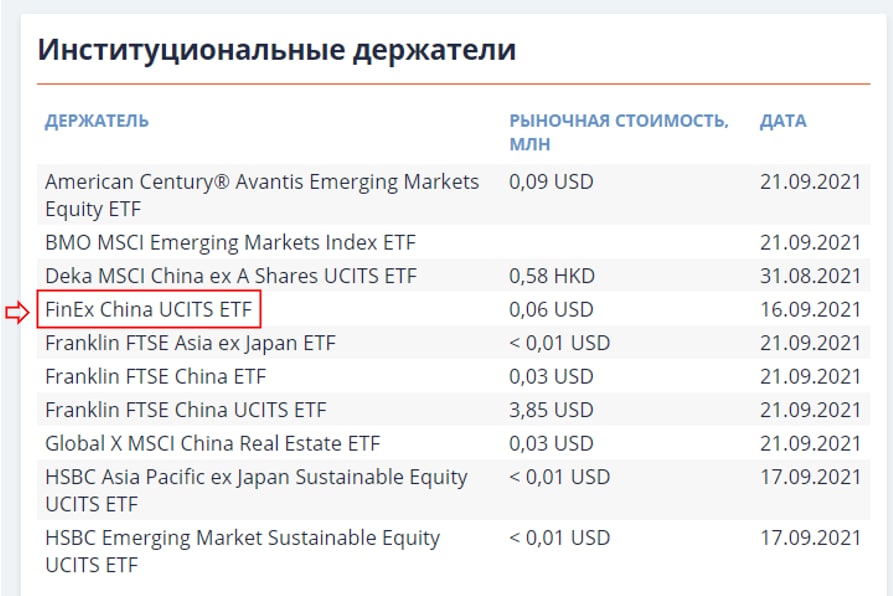Select Global X MSCI China Real Estate ETF
This screenshot has height=596, width=893.
coord(213,443)
